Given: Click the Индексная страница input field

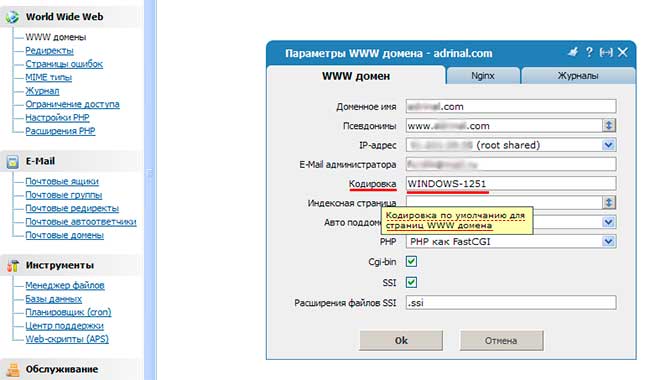Looking at the screenshot, I should (x=504, y=203).
